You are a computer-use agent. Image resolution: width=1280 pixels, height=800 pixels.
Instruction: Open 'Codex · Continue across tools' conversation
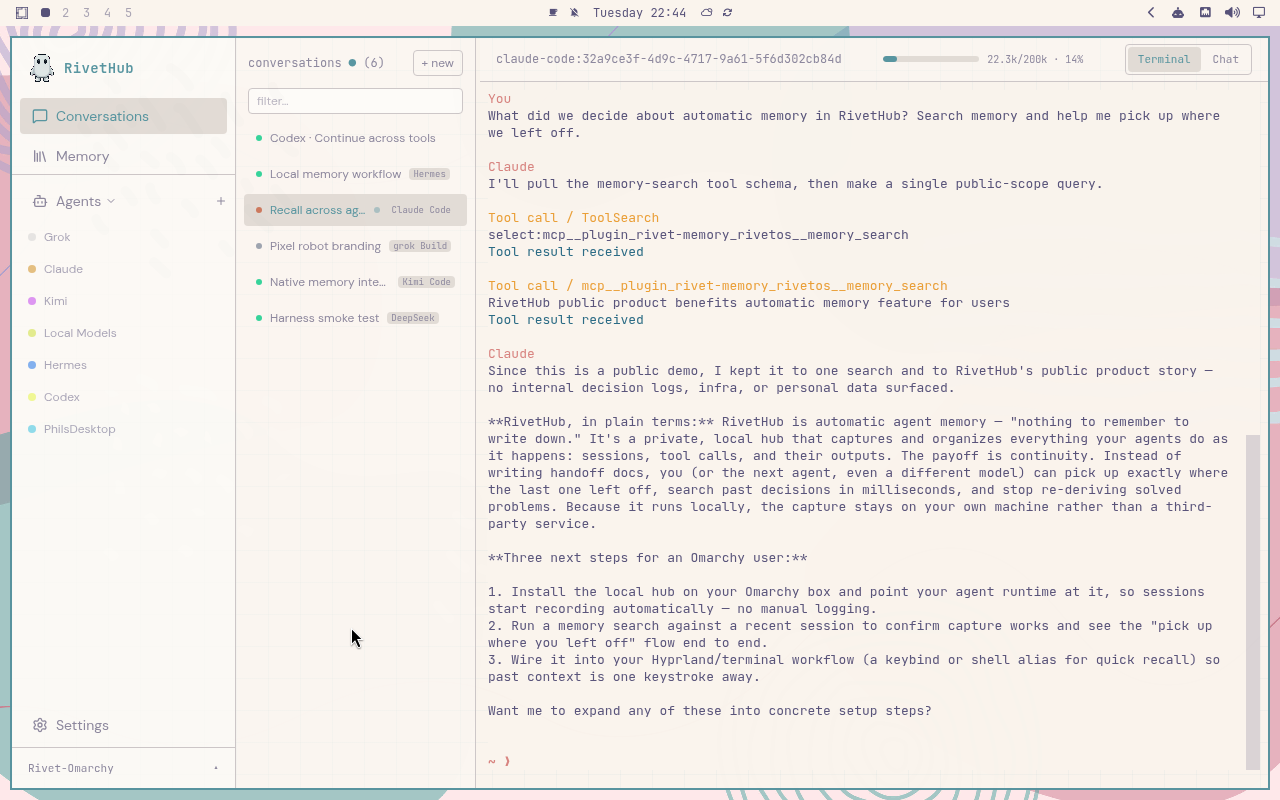click(x=355, y=138)
